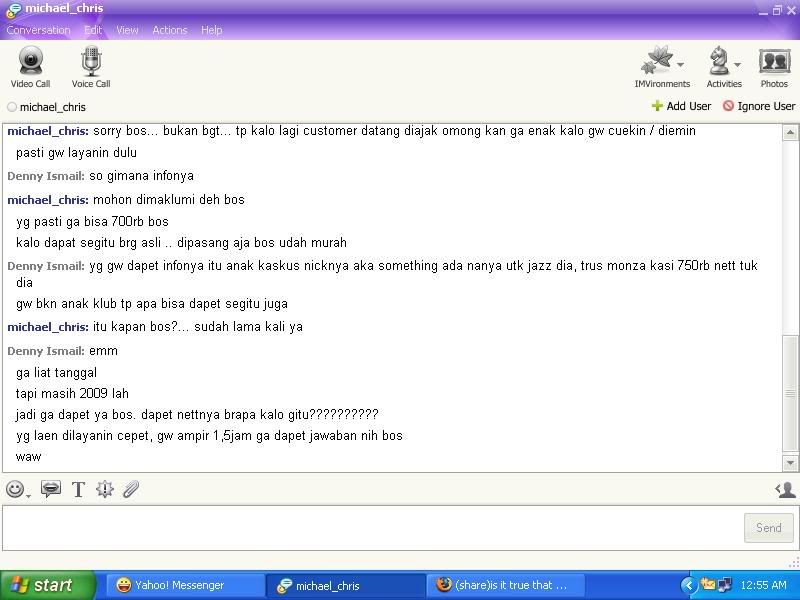Click the Send button
Screen dimensions: 800x600
(x=768, y=528)
